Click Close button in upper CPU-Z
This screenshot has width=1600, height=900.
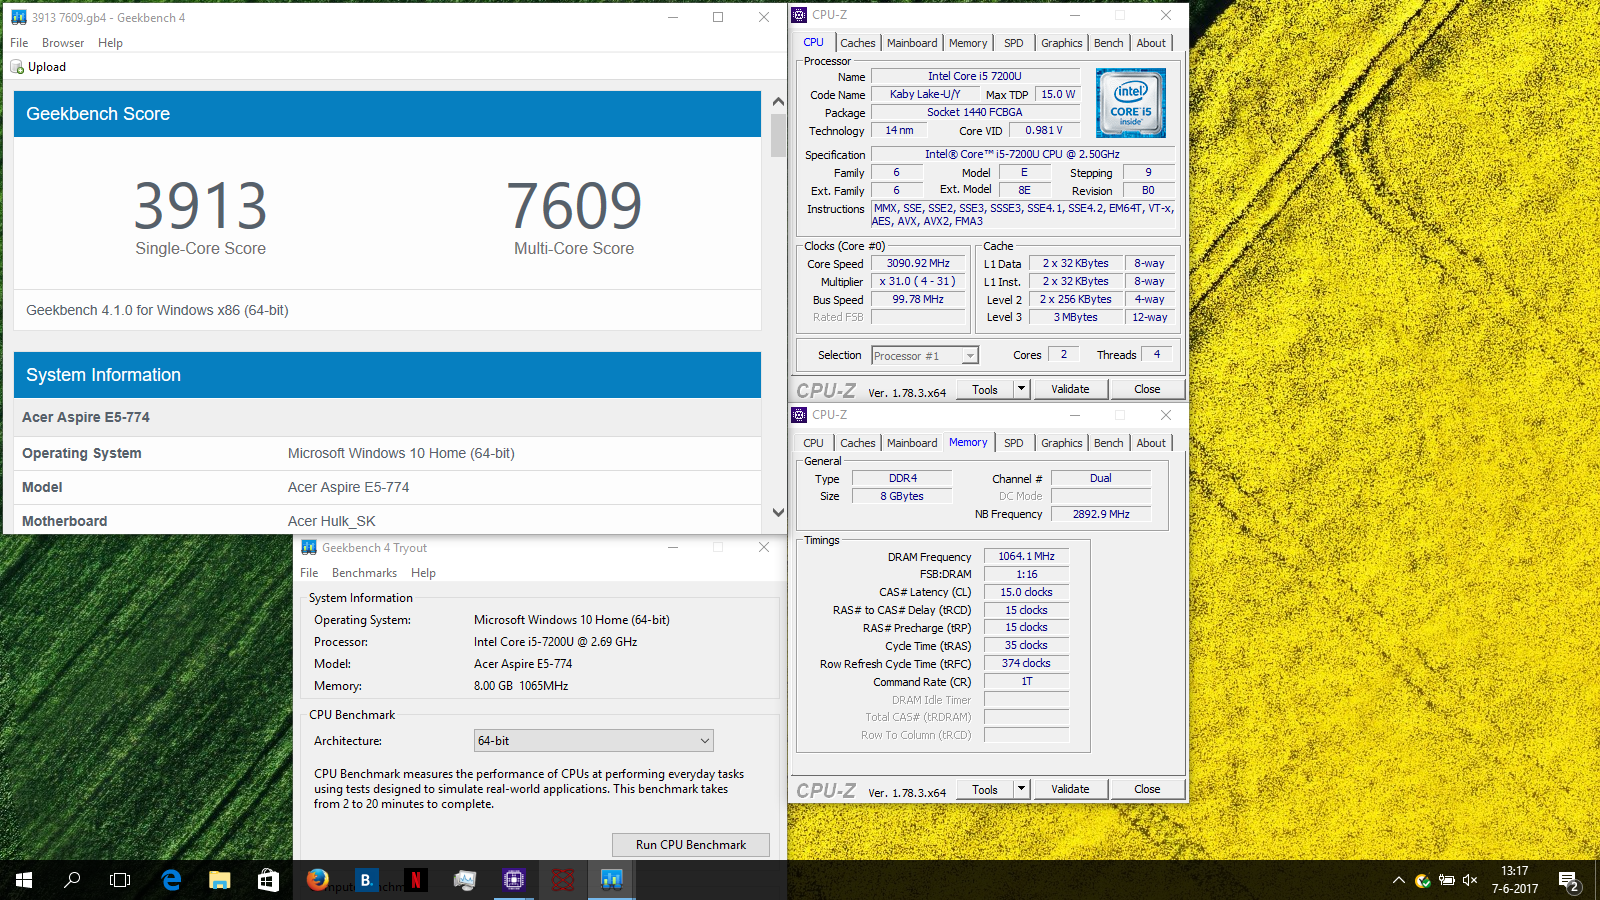1147,389
